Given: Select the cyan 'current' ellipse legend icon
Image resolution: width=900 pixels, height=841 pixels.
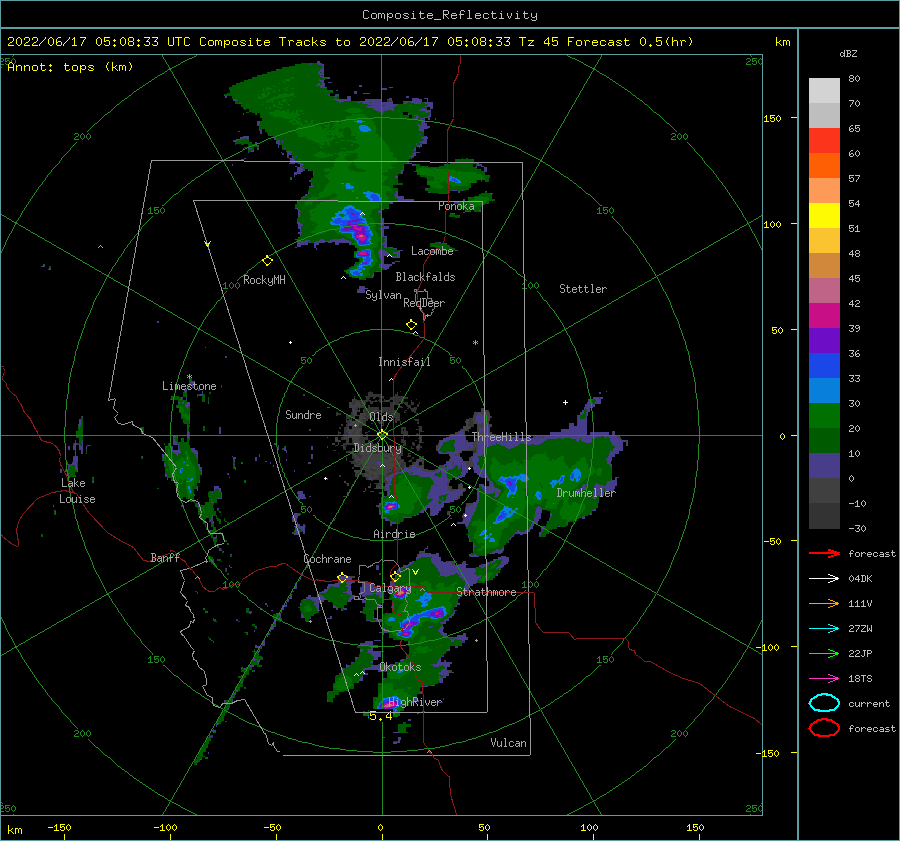Looking at the screenshot, I should click(x=824, y=703).
